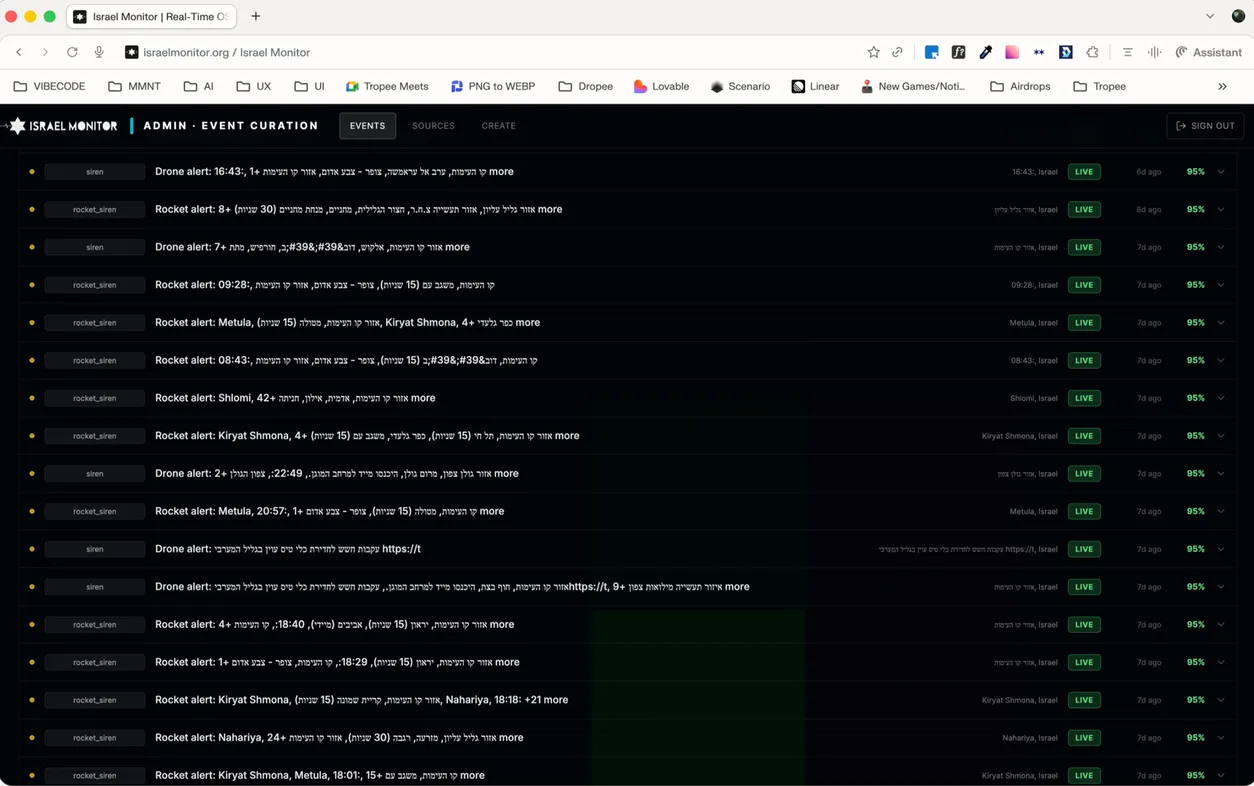Click the Israel Monitor star logo
1254x786 pixels.
click(x=17, y=126)
